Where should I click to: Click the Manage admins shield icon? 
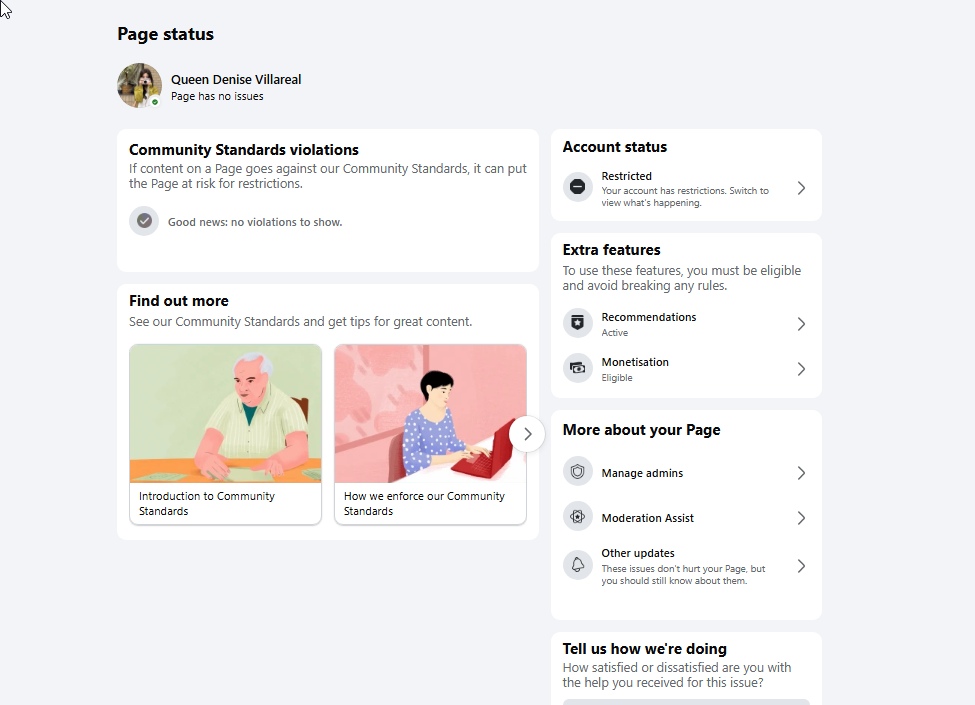578,472
